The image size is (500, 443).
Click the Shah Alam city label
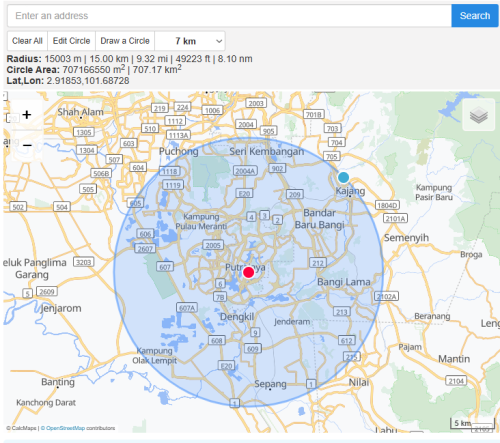[80, 112]
